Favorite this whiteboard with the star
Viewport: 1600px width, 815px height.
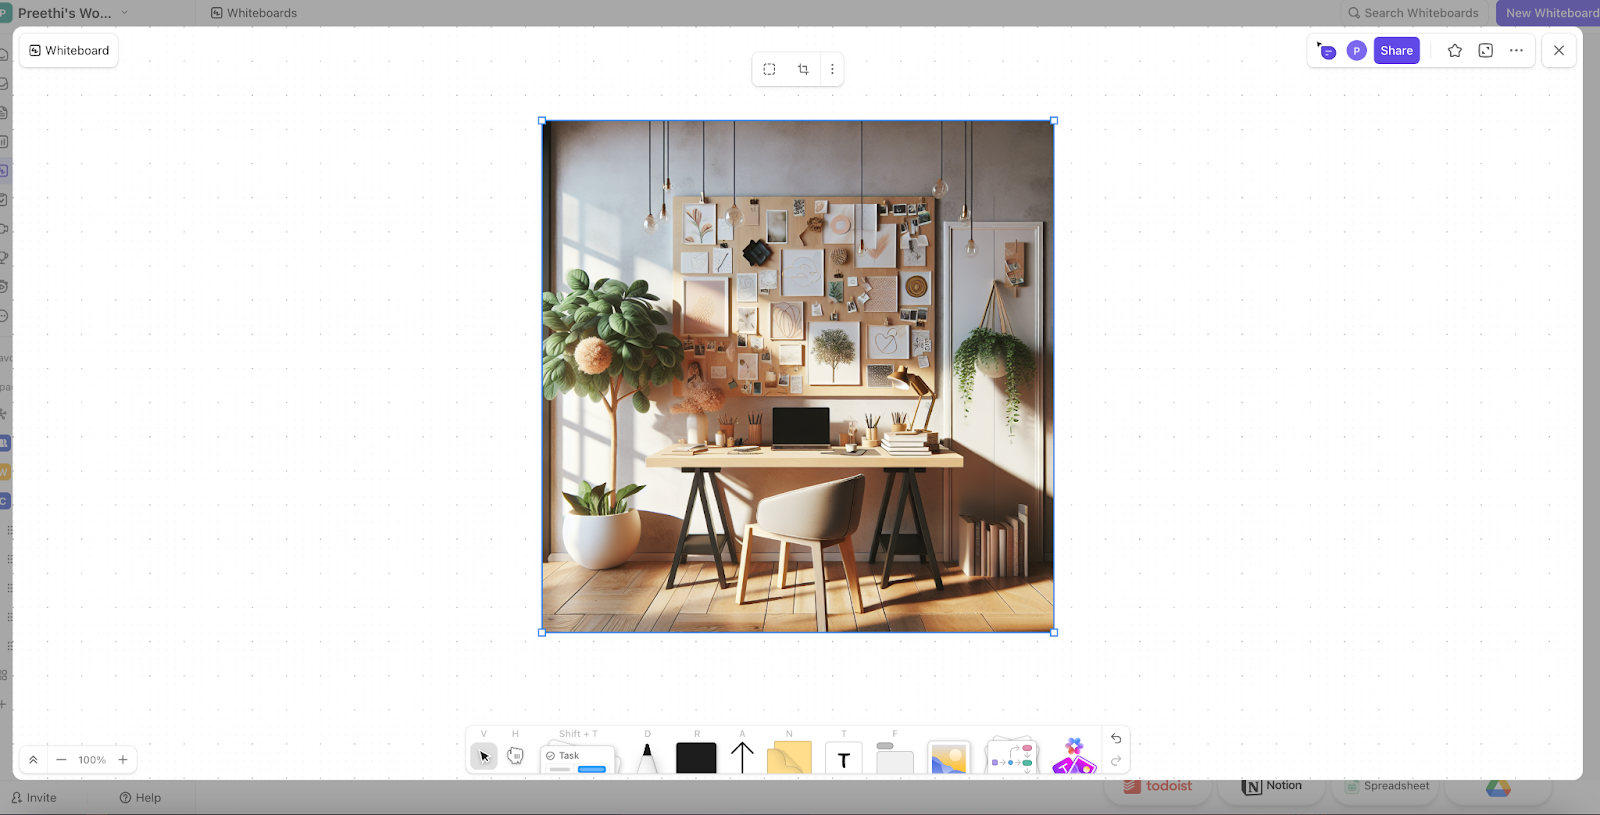[1455, 51]
